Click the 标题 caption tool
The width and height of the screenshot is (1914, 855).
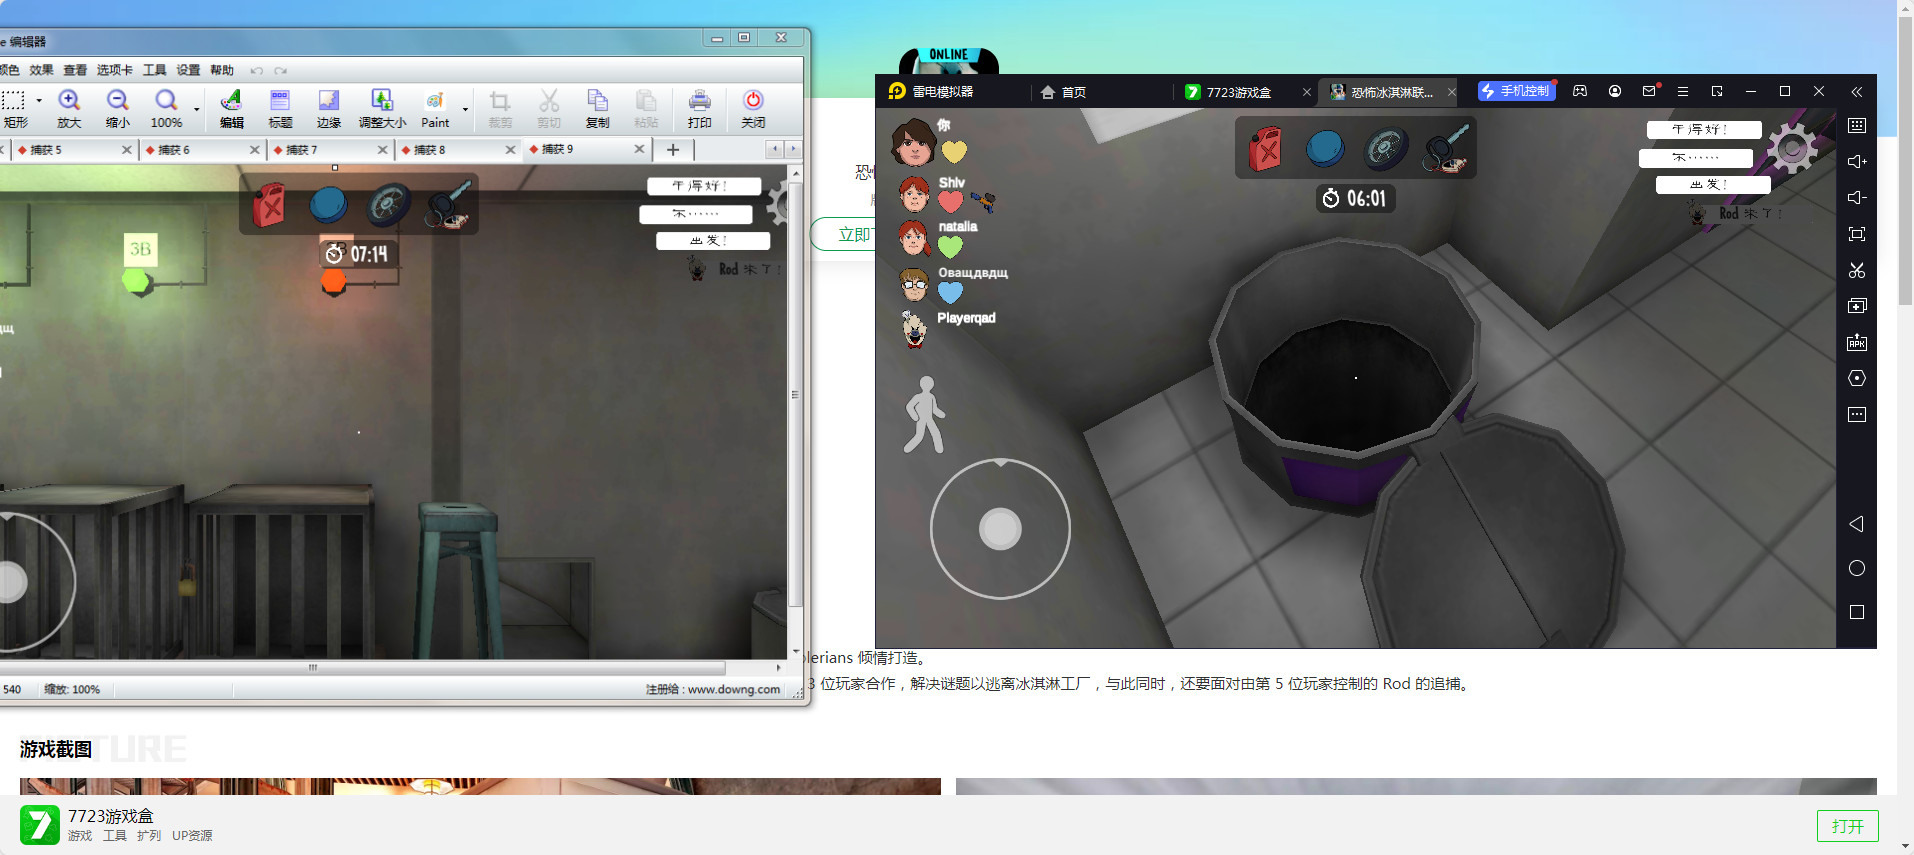(x=280, y=109)
